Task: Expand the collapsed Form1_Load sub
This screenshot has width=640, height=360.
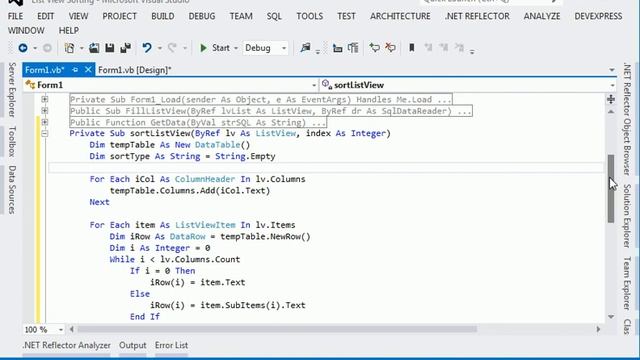Action: point(44,99)
